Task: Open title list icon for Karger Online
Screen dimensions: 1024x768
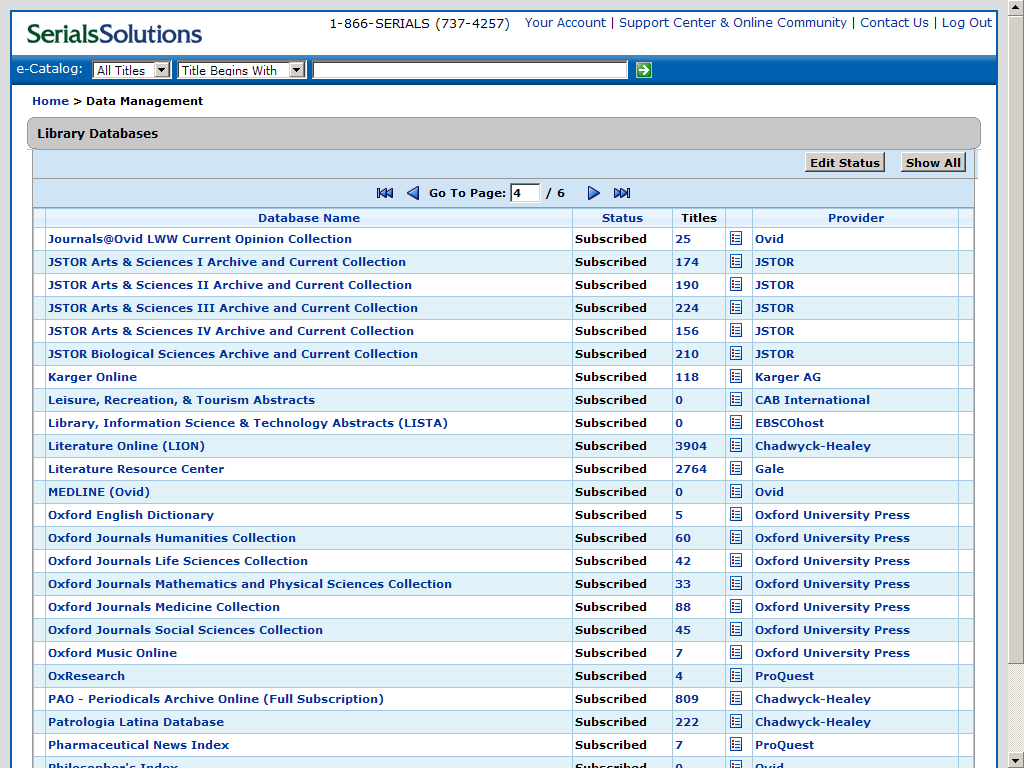Action: (x=736, y=376)
